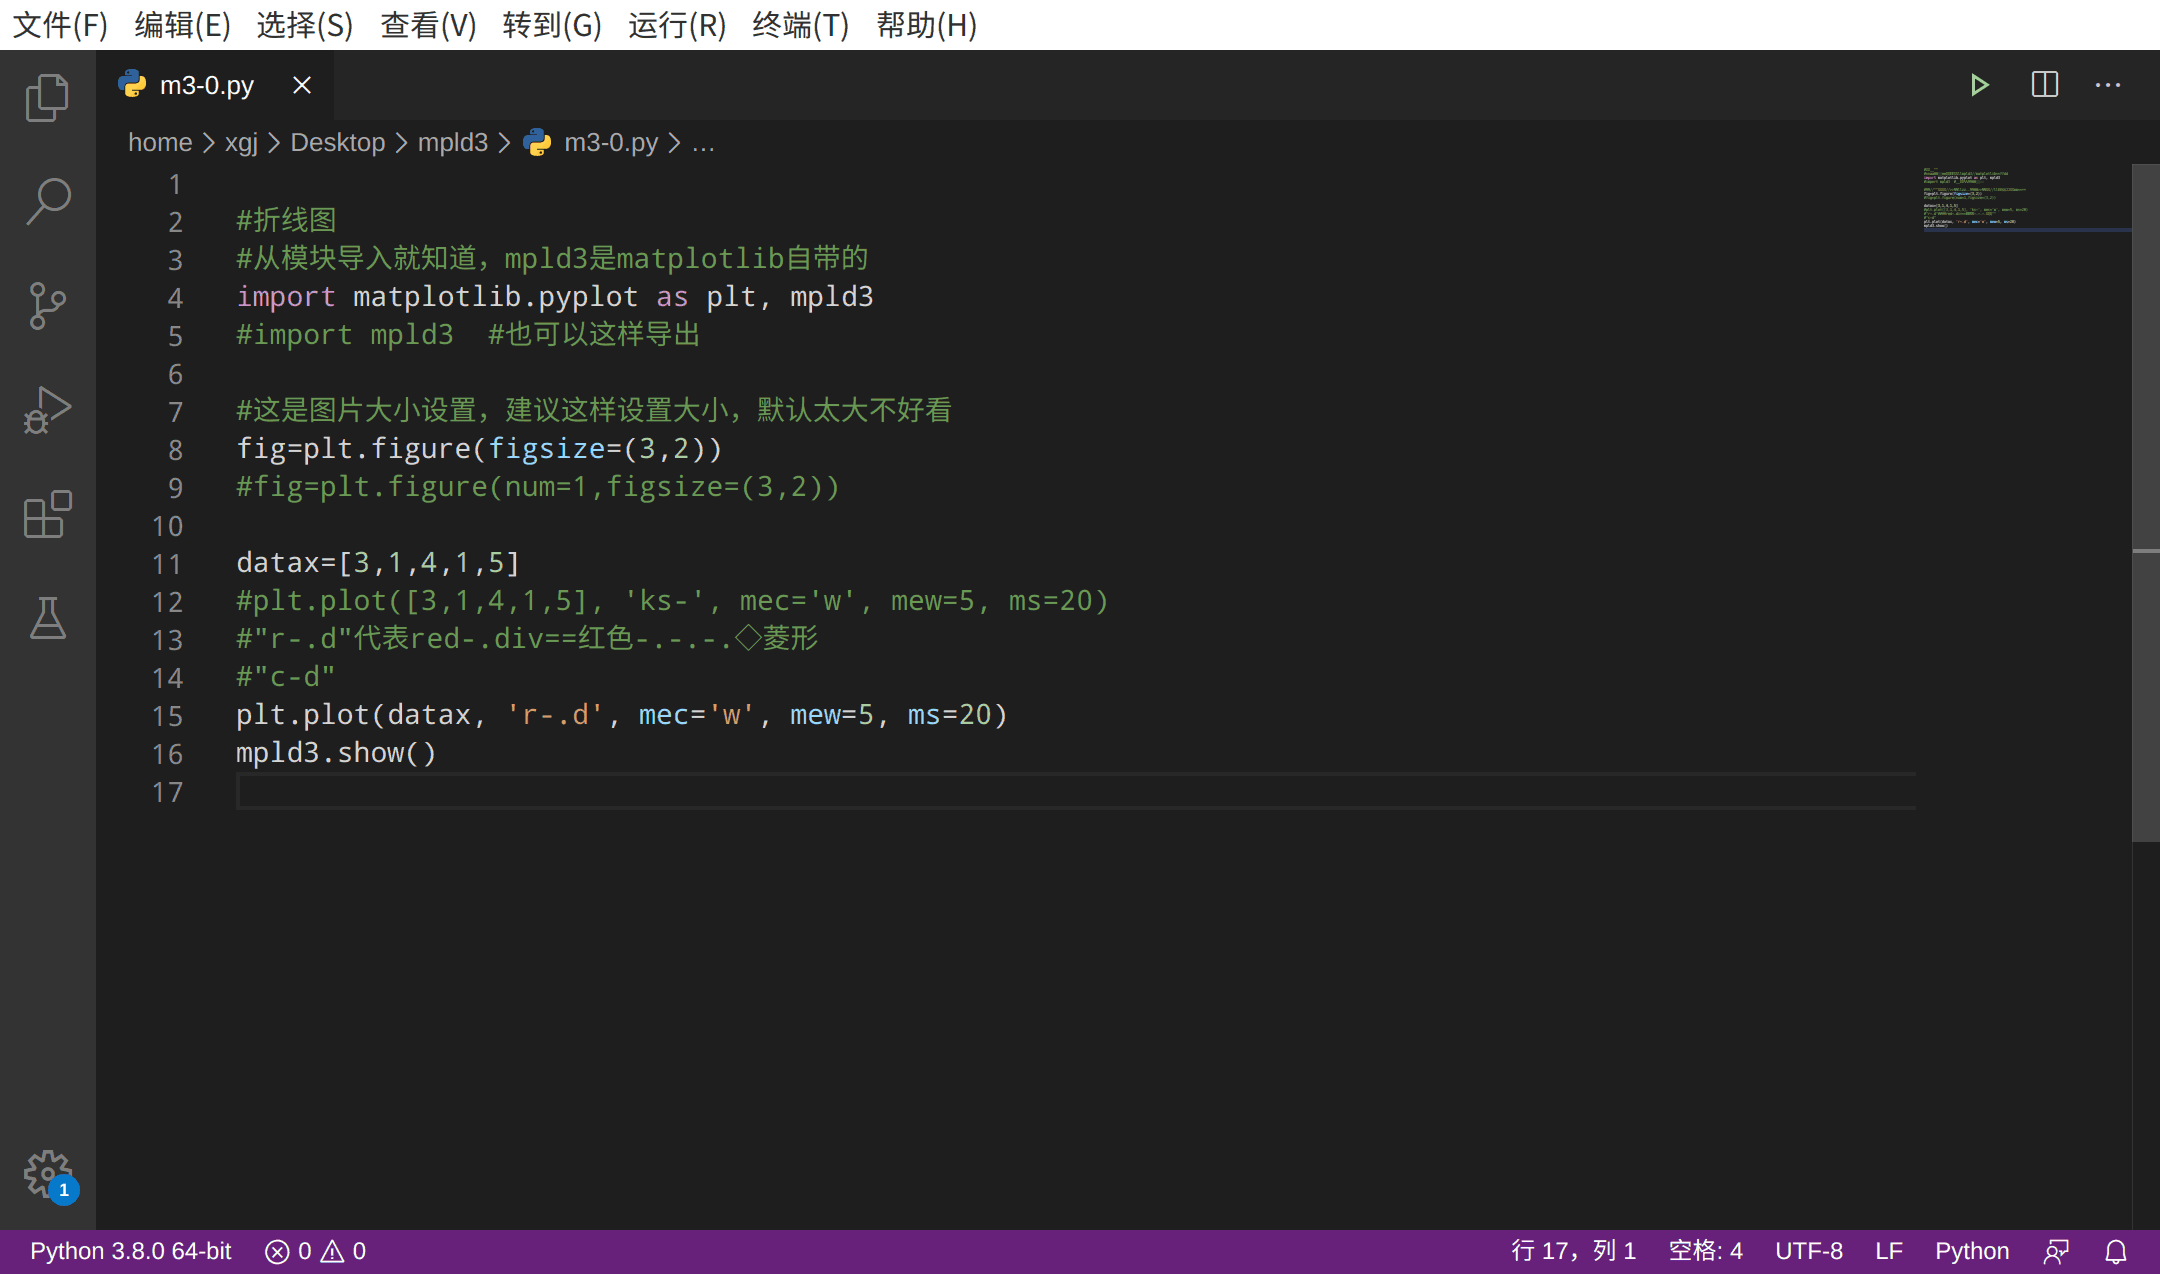Toggle notifications via the bell icon
2160x1274 pixels.
coord(2117,1250)
